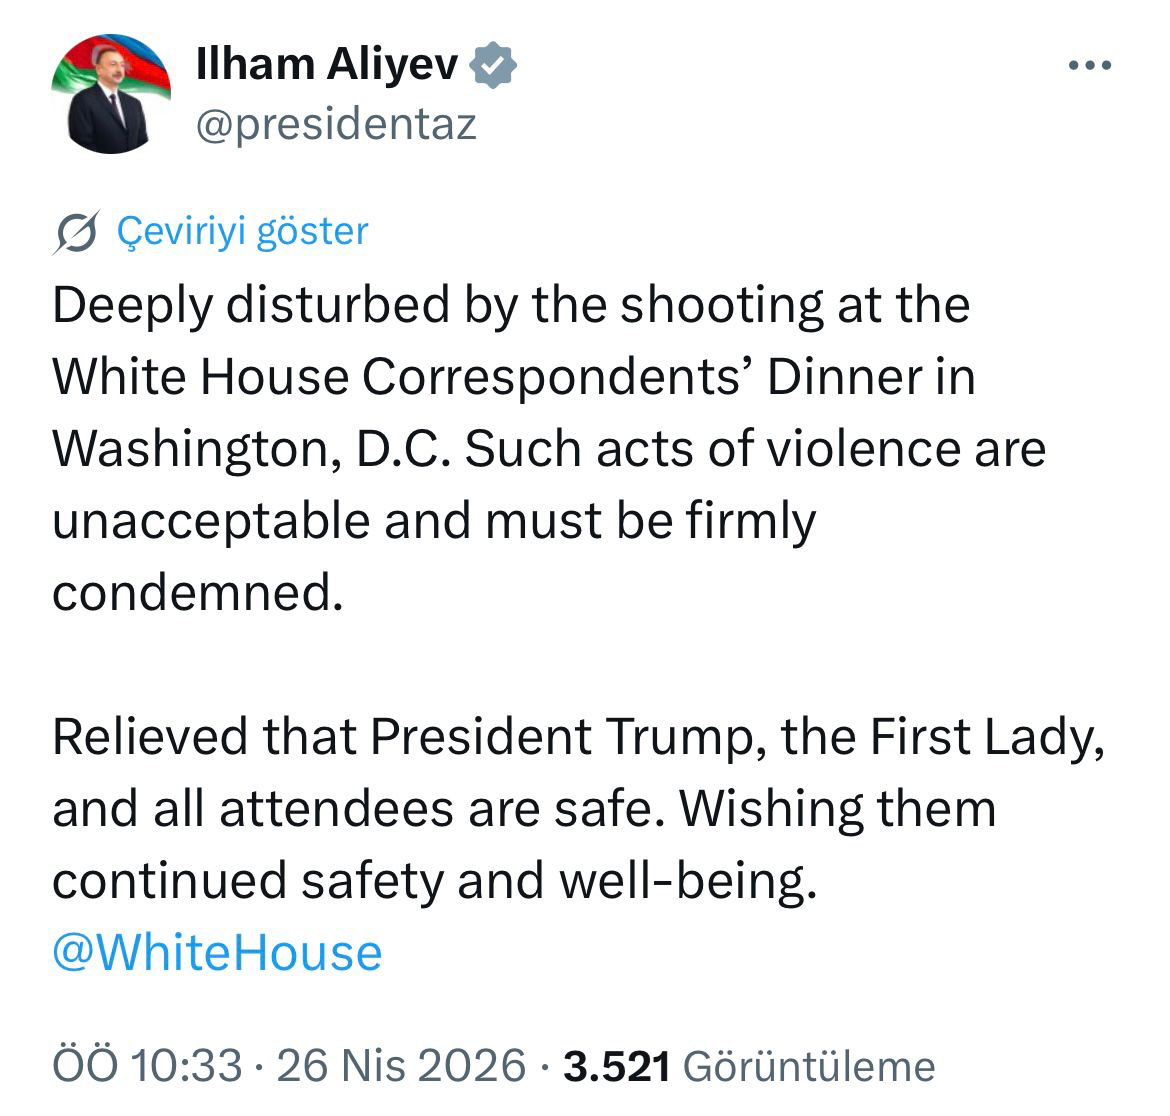The width and height of the screenshot is (1170, 1116).
Task: Go to the @presidentaz handle
Action: (x=336, y=125)
